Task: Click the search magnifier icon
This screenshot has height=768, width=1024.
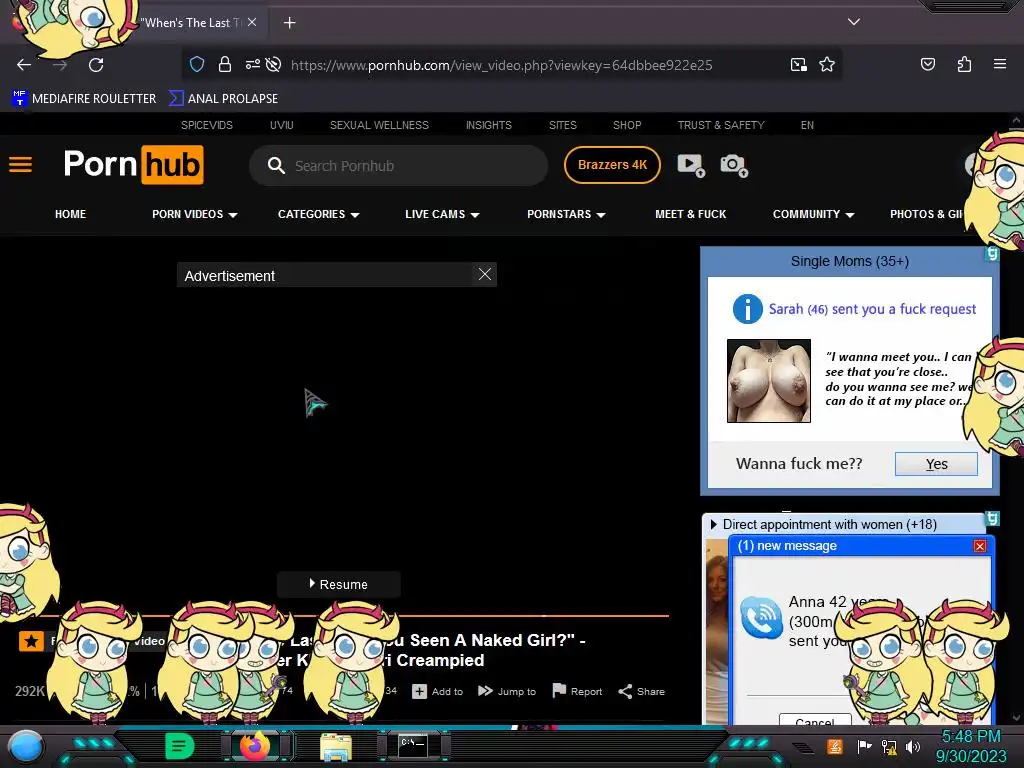Action: point(276,166)
